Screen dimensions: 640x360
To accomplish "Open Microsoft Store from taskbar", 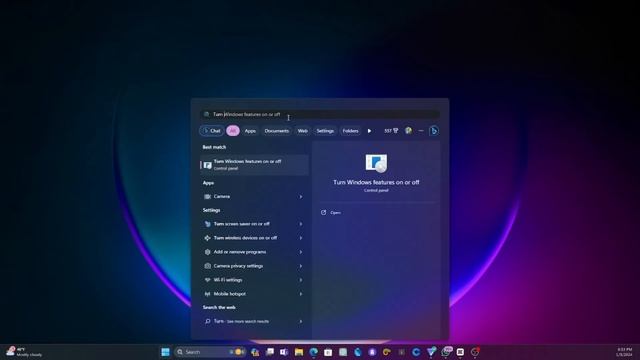I will (328, 352).
